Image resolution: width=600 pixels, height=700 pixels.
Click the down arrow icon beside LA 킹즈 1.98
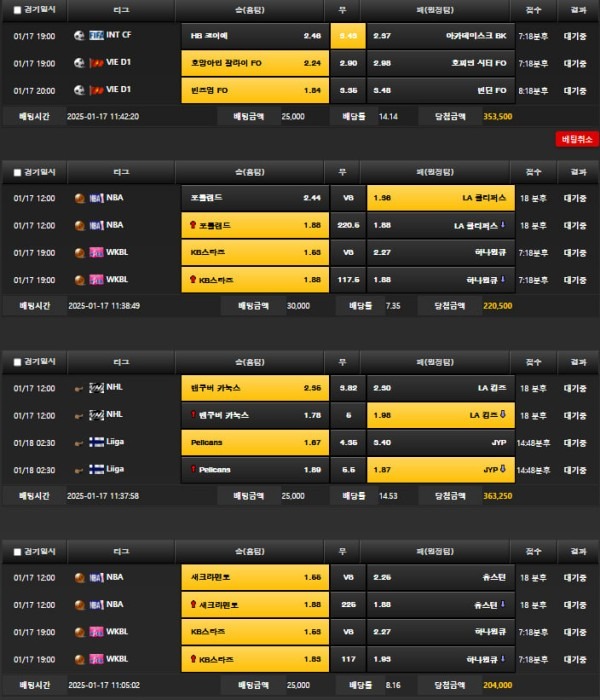(x=504, y=414)
